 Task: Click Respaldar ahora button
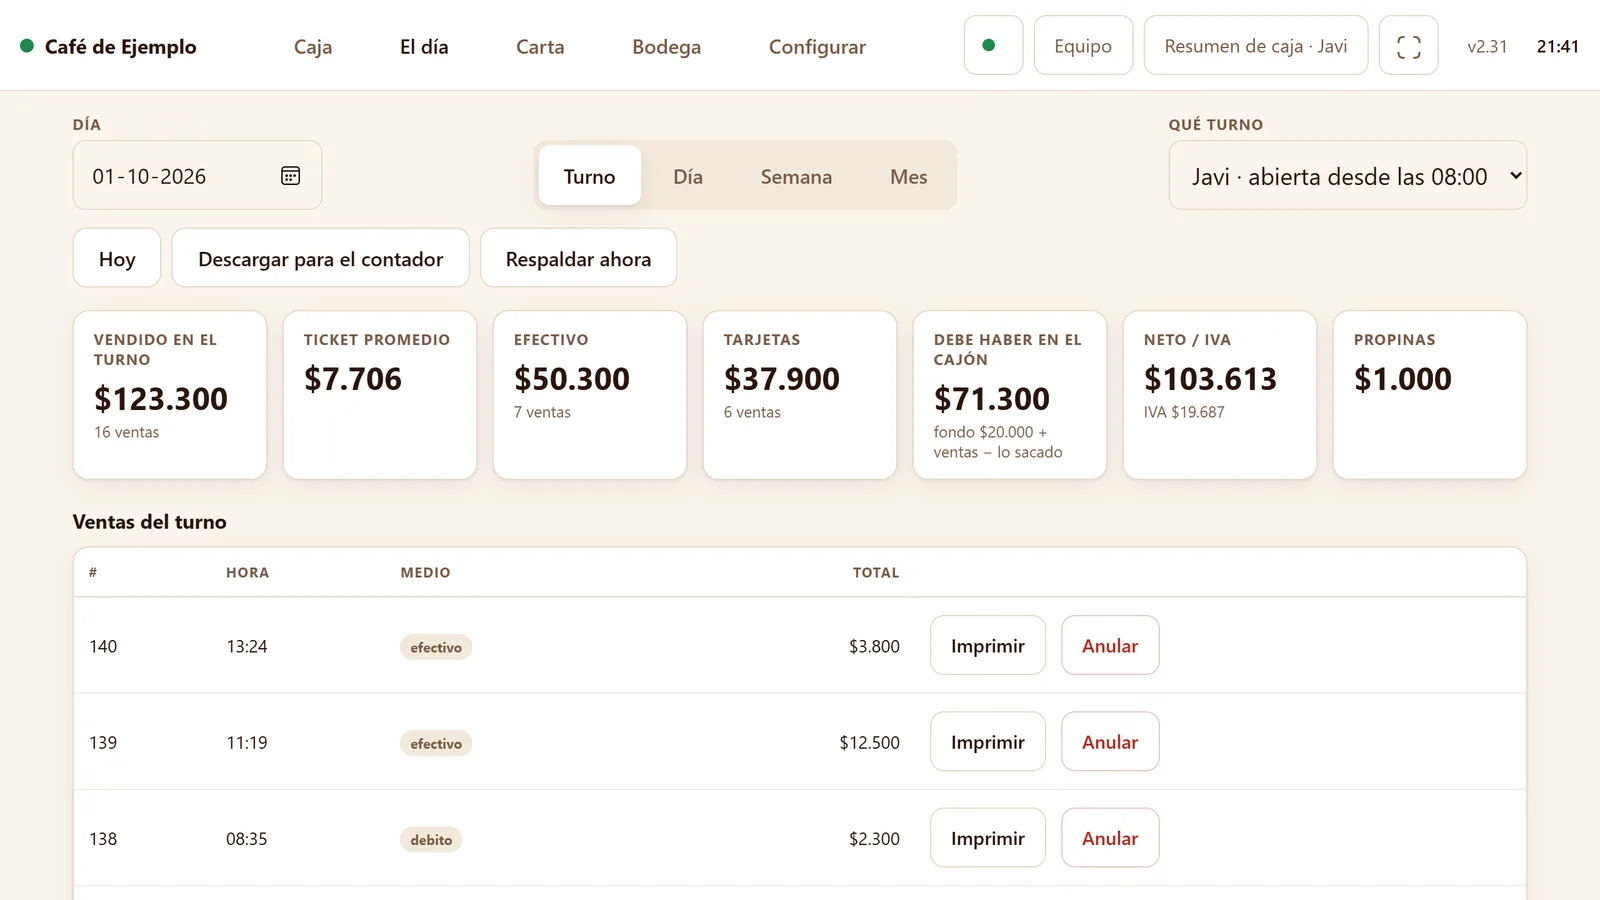click(x=578, y=259)
